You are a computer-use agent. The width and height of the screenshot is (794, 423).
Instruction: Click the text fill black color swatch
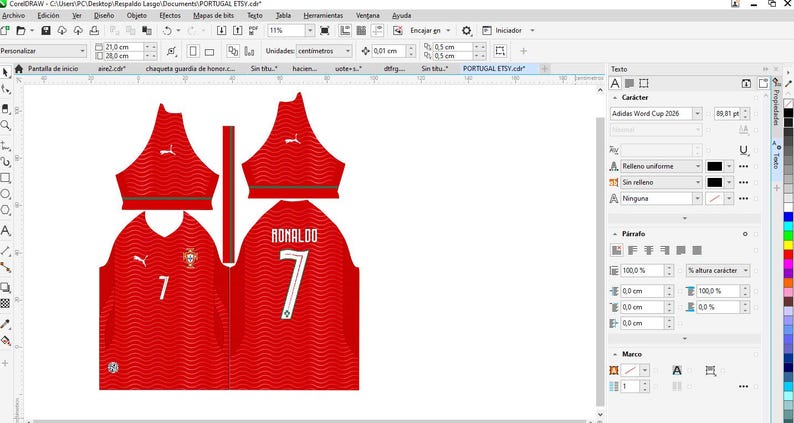pyautogui.click(x=714, y=166)
